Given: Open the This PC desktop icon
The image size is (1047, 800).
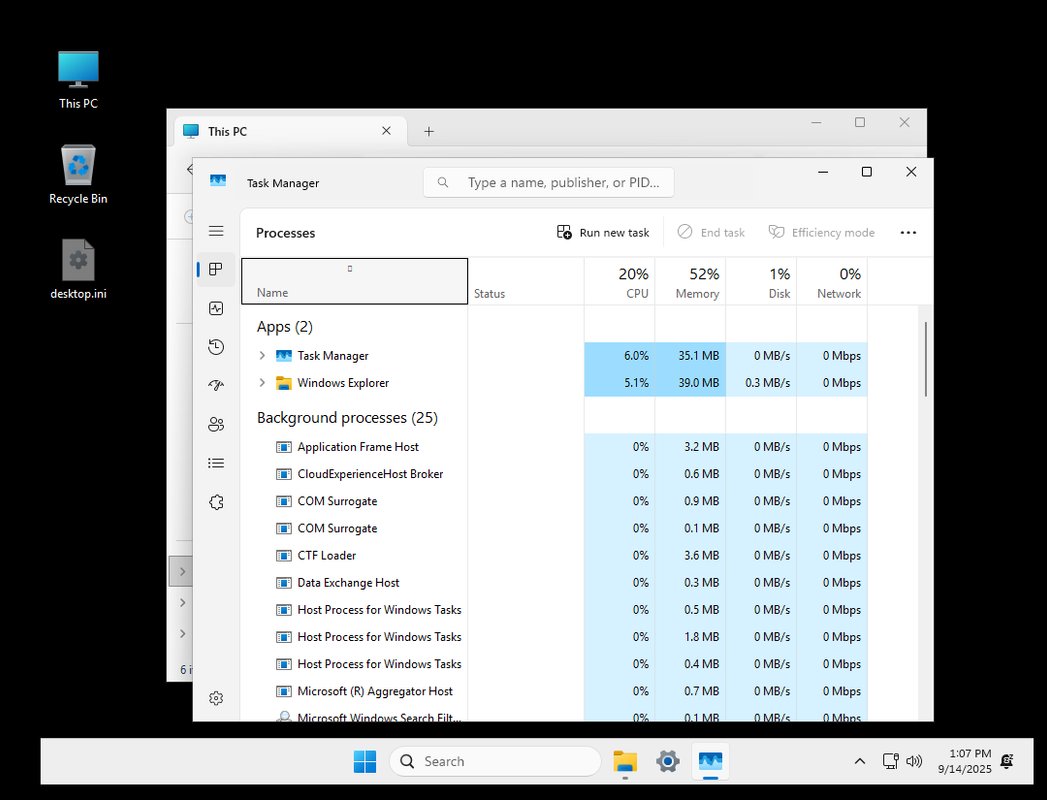Looking at the screenshot, I should 78,80.
